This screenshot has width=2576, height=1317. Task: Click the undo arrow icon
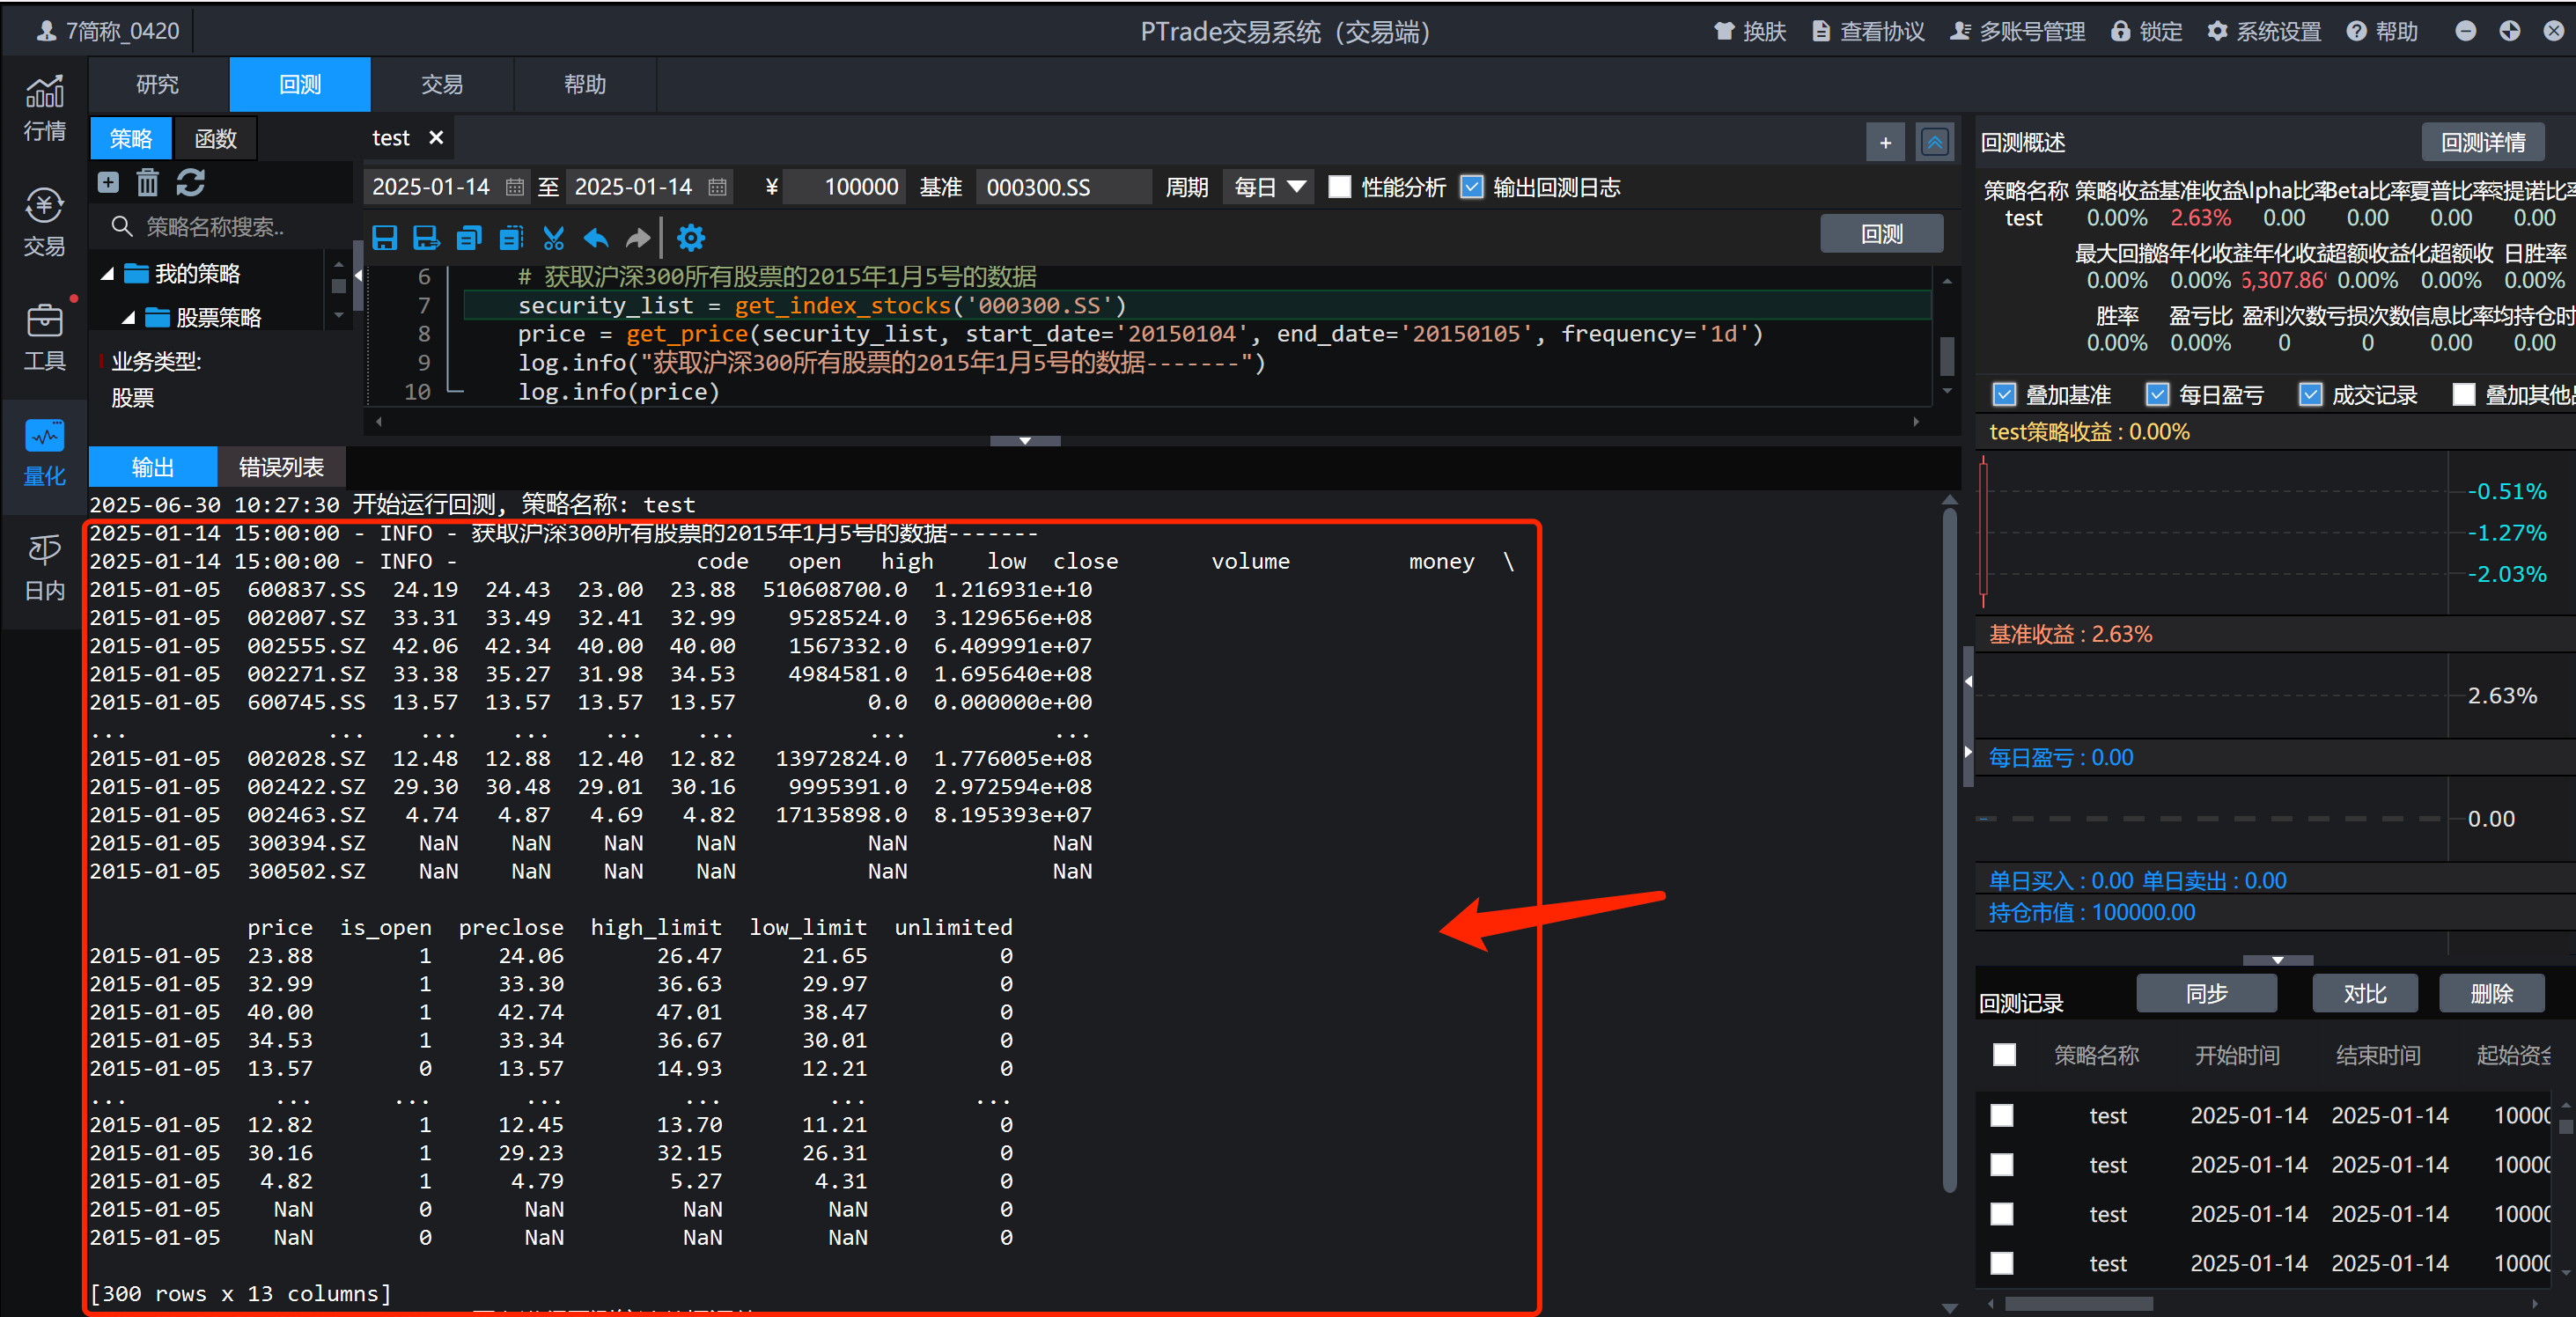tap(596, 238)
